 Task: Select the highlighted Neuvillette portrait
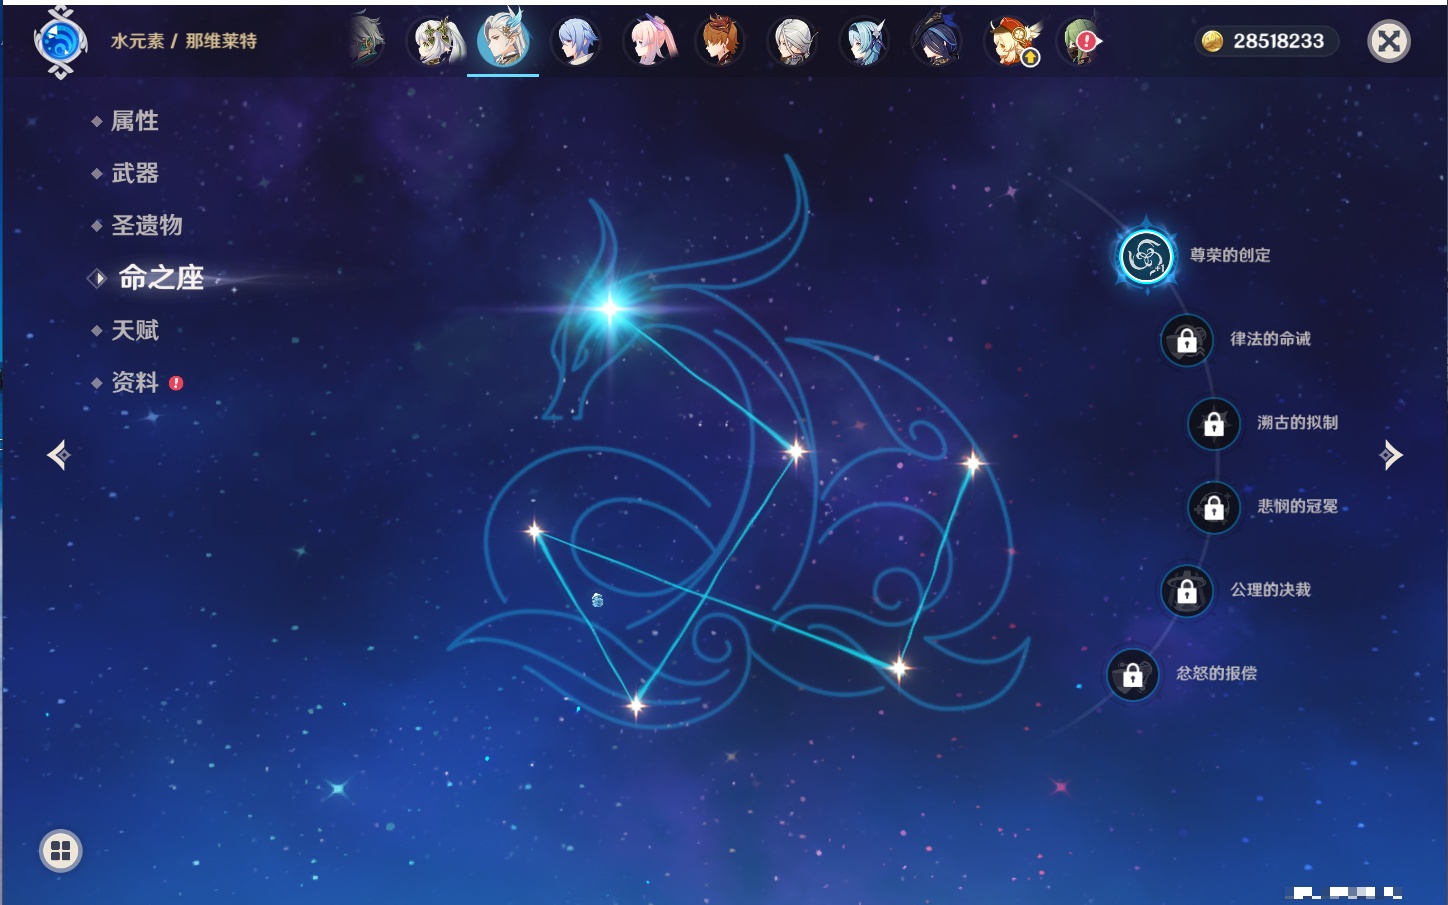[x=504, y=39]
